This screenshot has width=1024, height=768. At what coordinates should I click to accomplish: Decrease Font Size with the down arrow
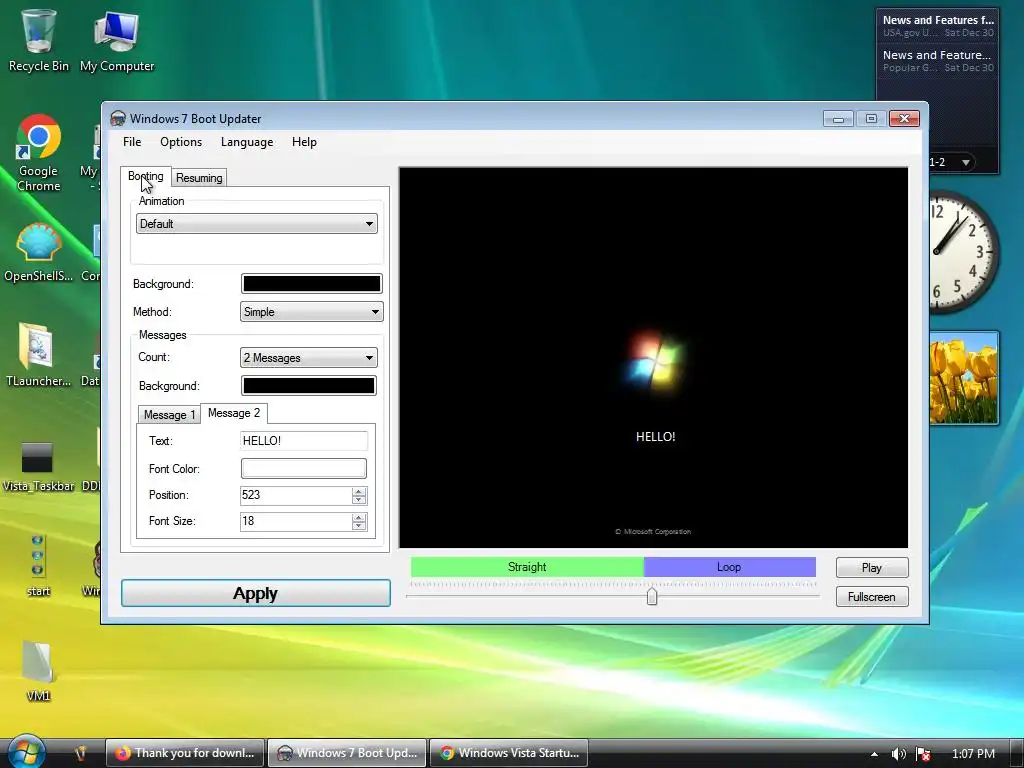[359, 526]
